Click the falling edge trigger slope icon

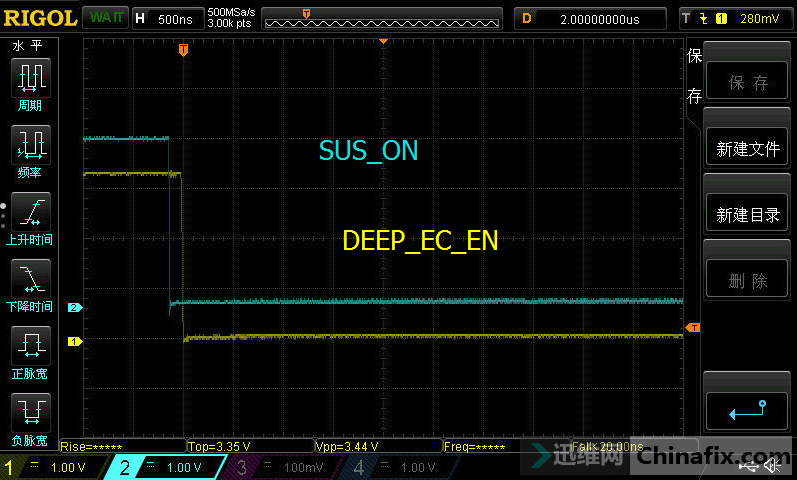(x=703, y=19)
